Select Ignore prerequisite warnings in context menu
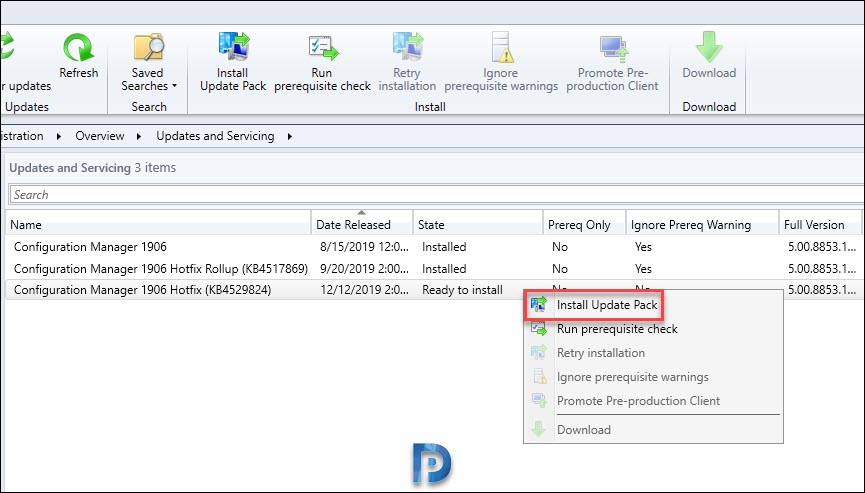 tap(633, 377)
